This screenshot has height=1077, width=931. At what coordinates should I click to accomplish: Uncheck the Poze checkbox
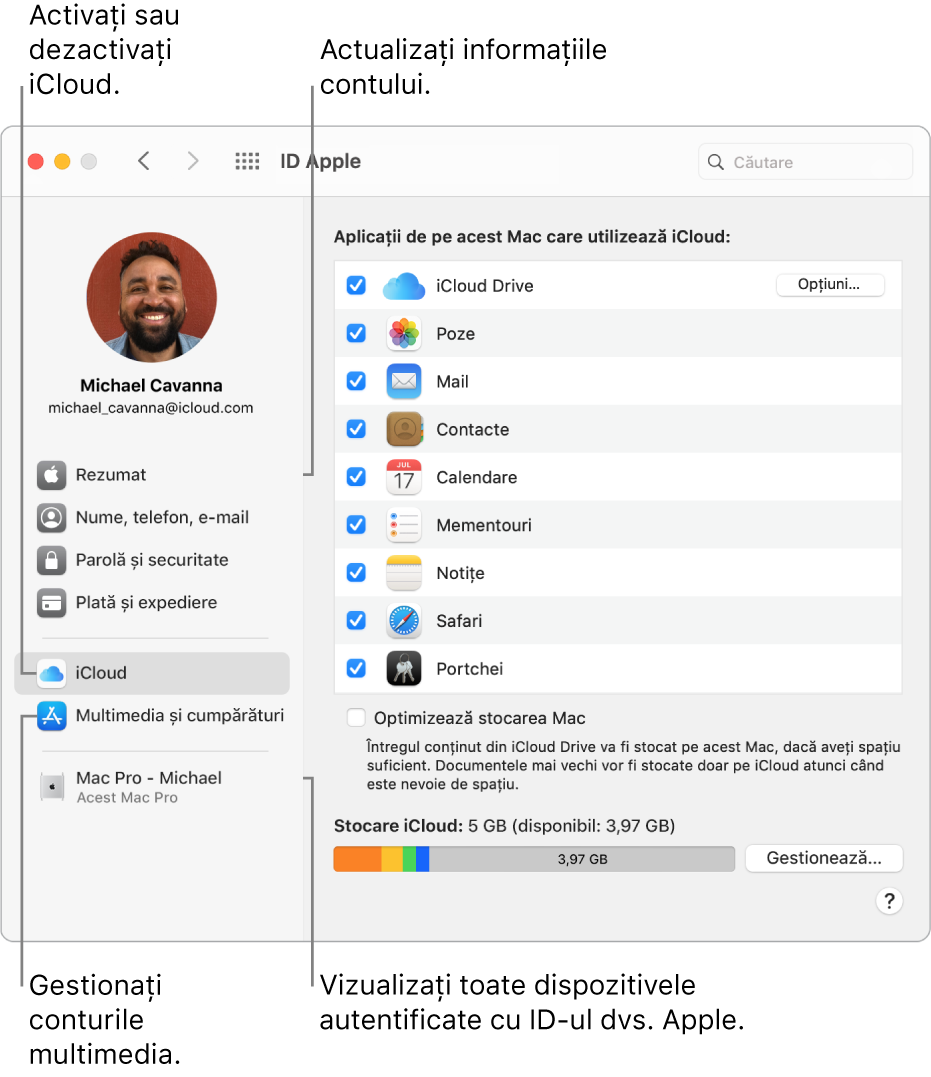(x=356, y=333)
